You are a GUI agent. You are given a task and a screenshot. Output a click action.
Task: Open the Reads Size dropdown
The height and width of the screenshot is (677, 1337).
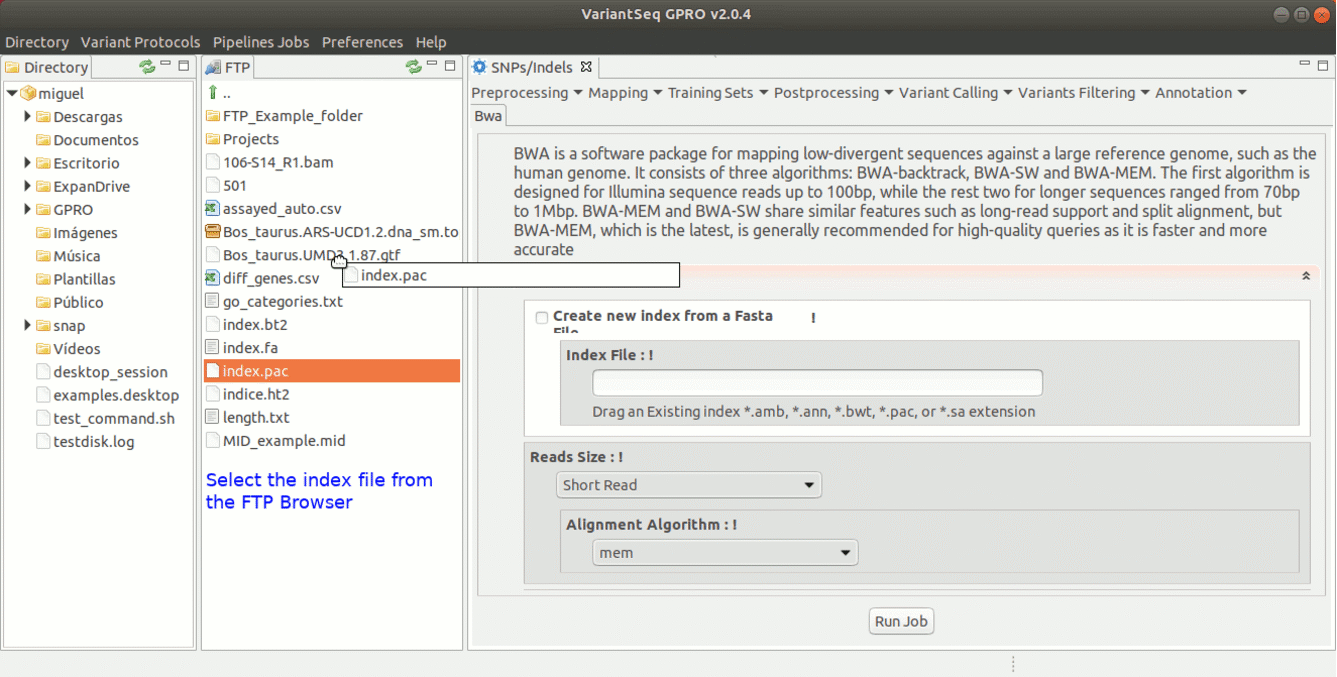click(689, 485)
